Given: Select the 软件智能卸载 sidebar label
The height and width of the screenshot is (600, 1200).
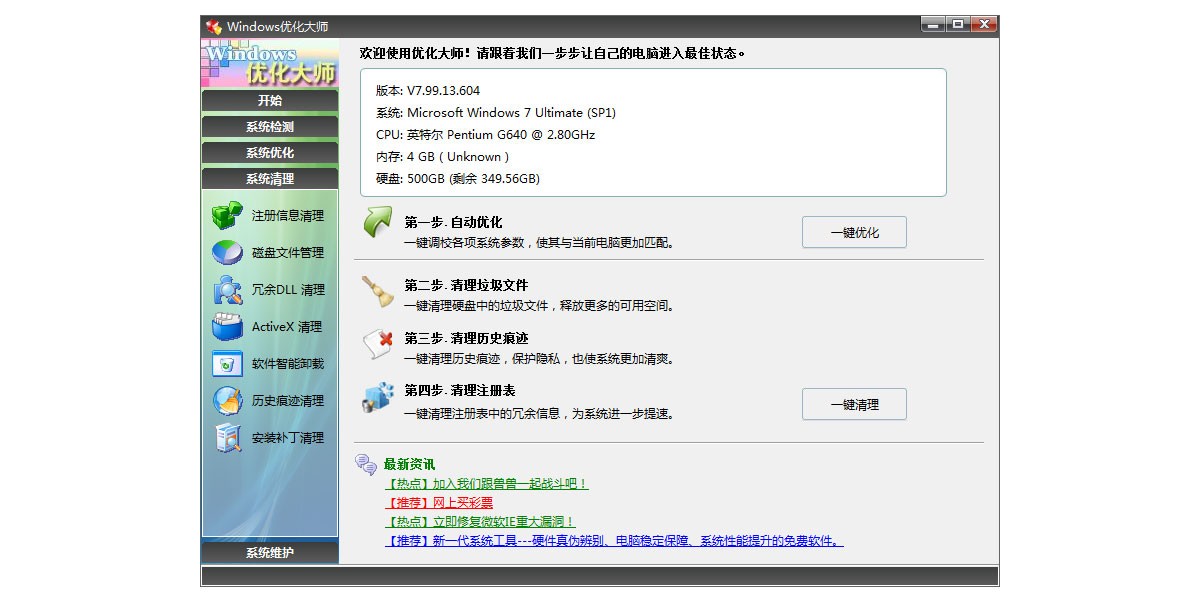Looking at the screenshot, I should coord(288,364).
